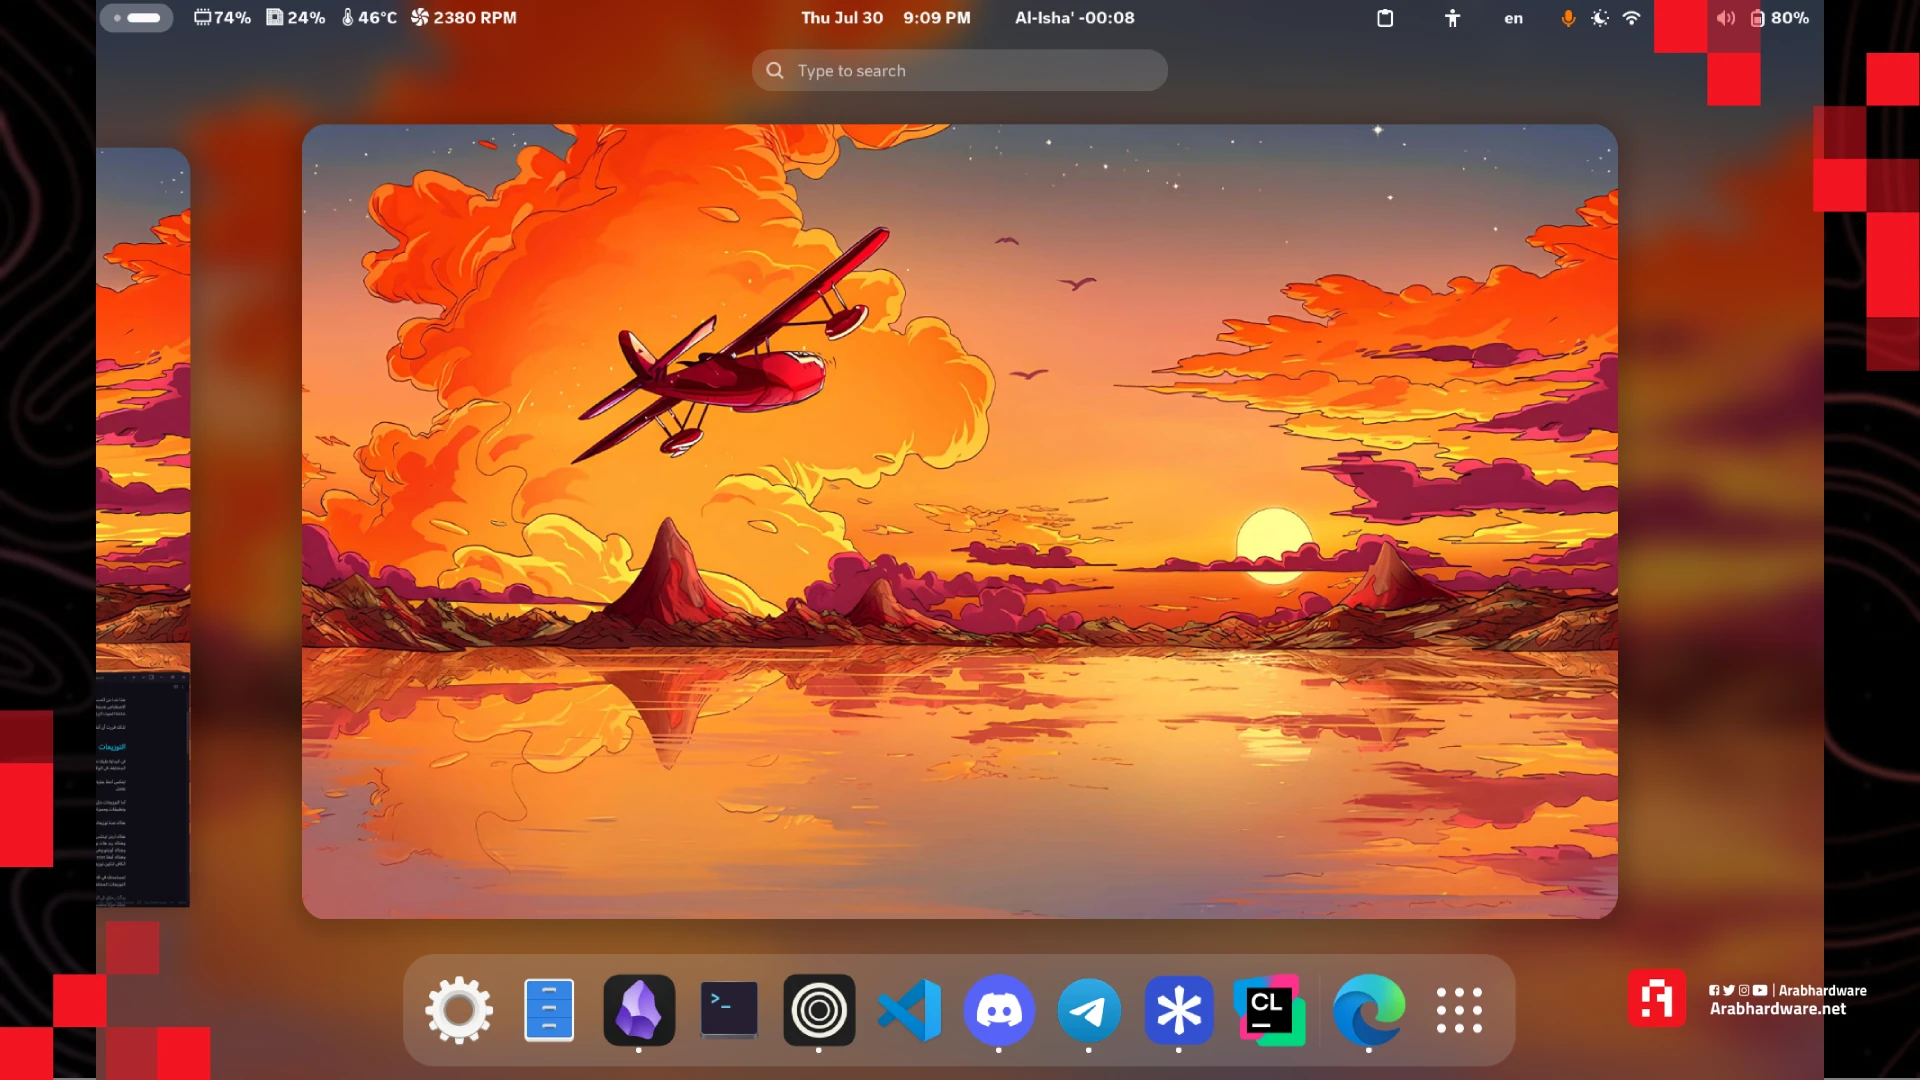Switch to Telegram in the dock
Viewport: 1920px width, 1080px height.
pyautogui.click(x=1089, y=1010)
